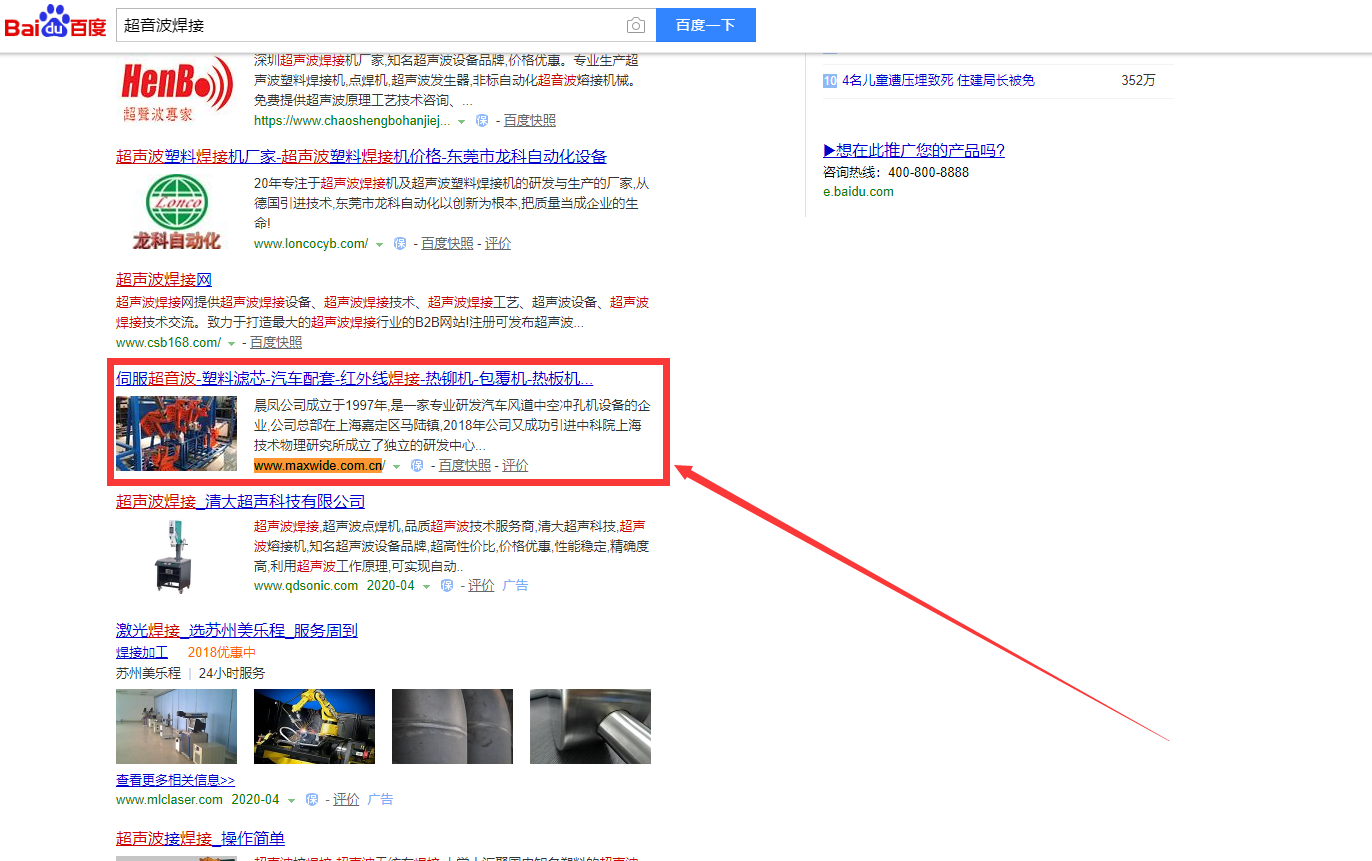
Task: Click the shield badge next to www.loncocyb.com
Action: tap(400, 244)
